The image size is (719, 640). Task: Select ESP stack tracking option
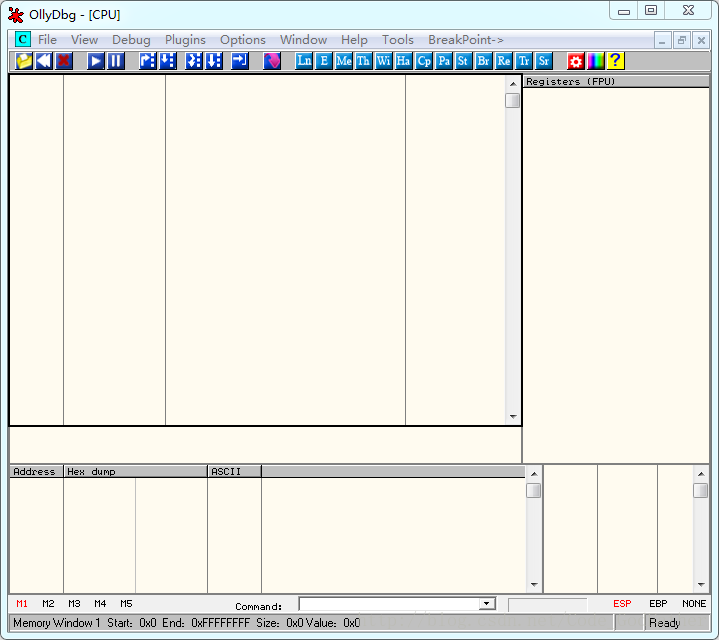point(622,604)
